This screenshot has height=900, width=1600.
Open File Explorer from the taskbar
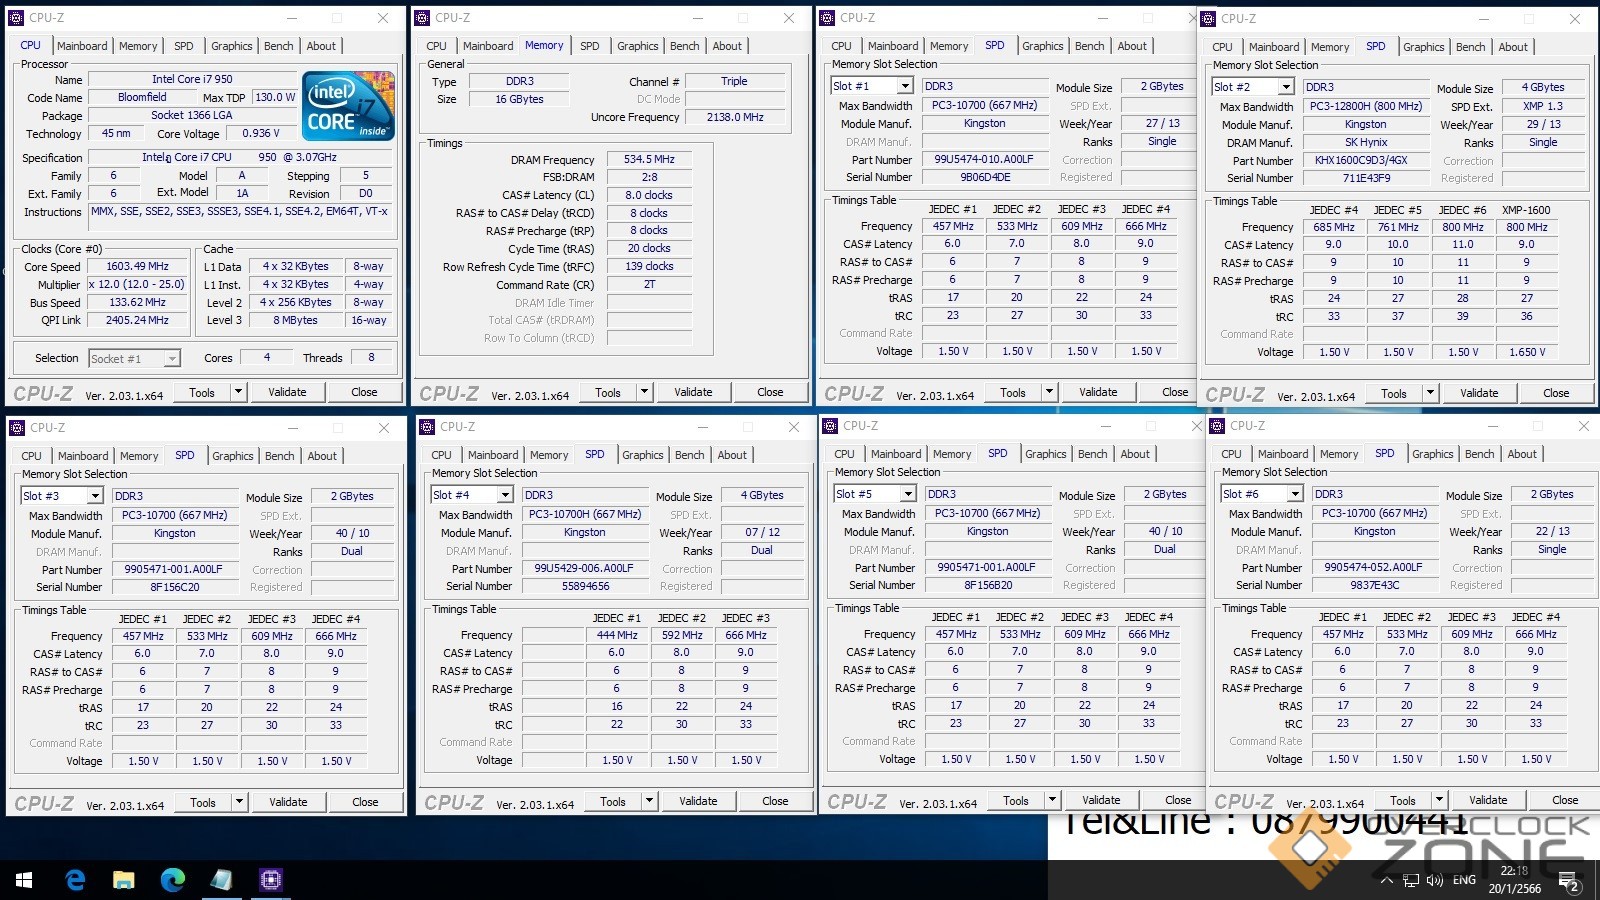click(124, 880)
